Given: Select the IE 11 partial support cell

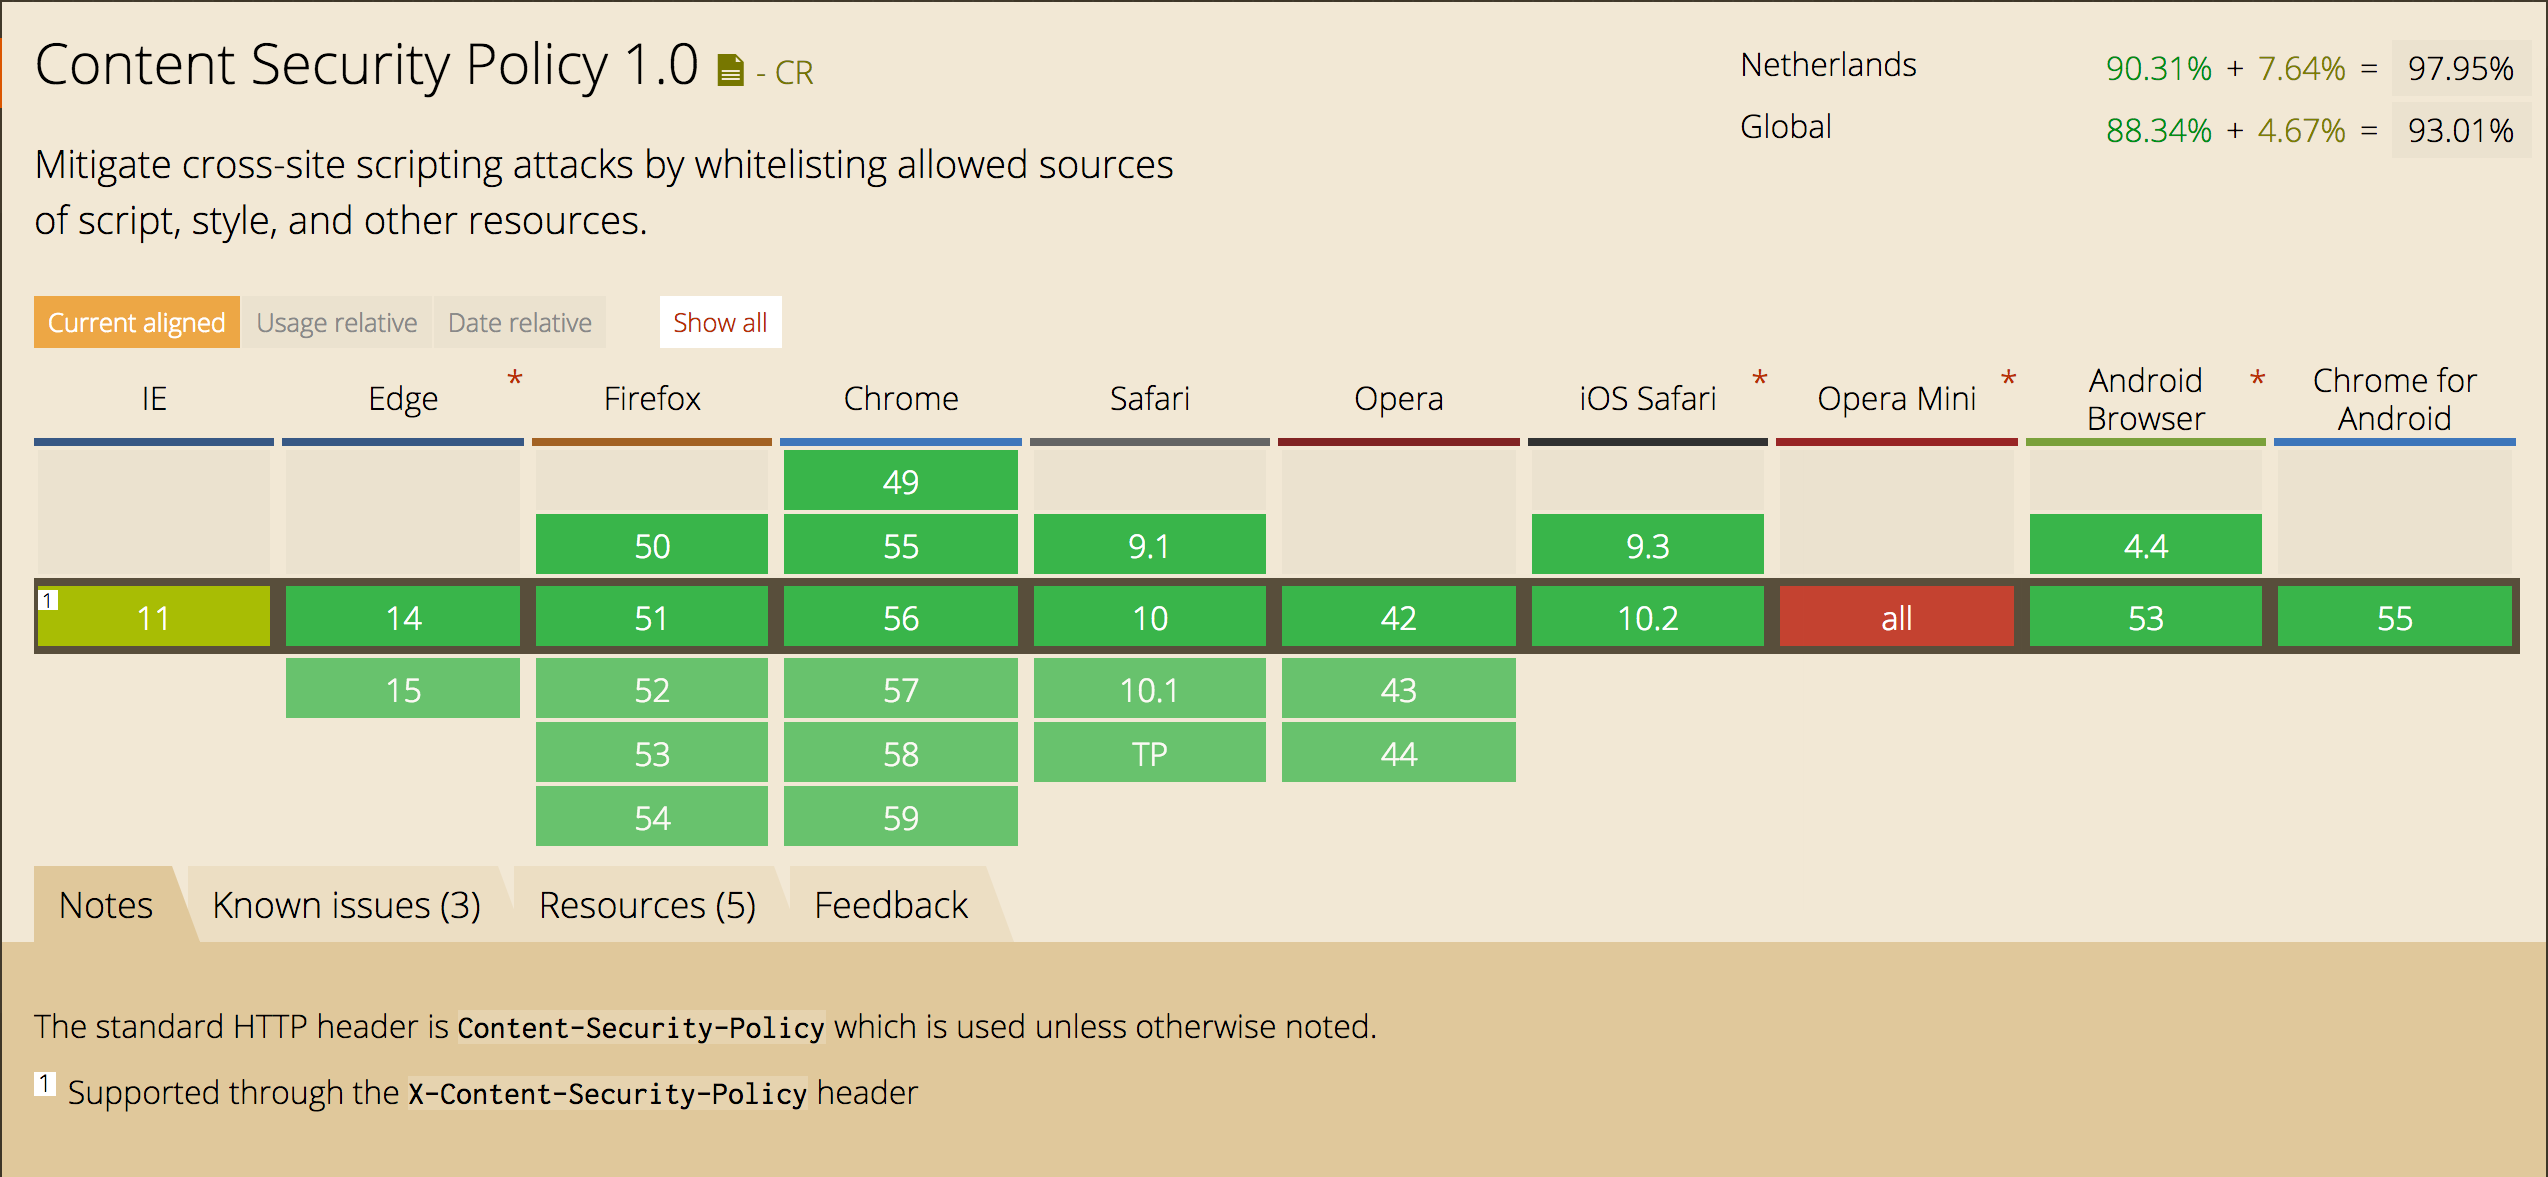Looking at the screenshot, I should pyautogui.click(x=154, y=616).
